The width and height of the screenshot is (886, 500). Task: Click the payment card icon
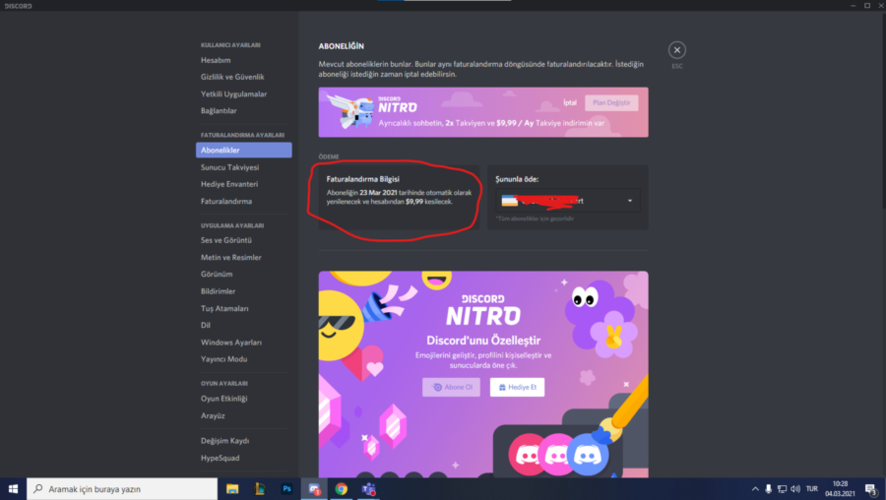[x=510, y=201]
